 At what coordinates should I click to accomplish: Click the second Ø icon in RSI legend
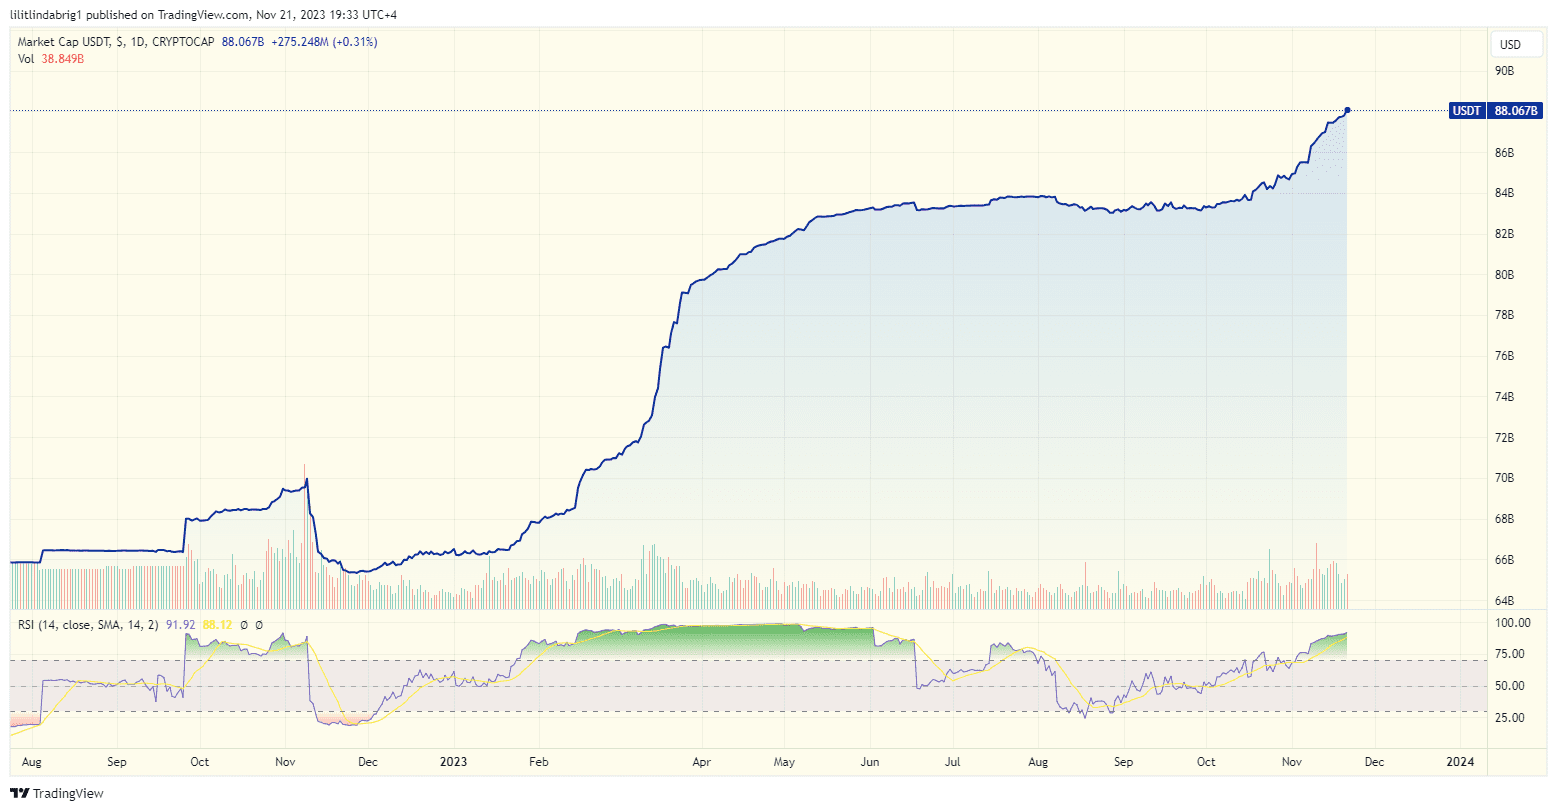(258, 625)
